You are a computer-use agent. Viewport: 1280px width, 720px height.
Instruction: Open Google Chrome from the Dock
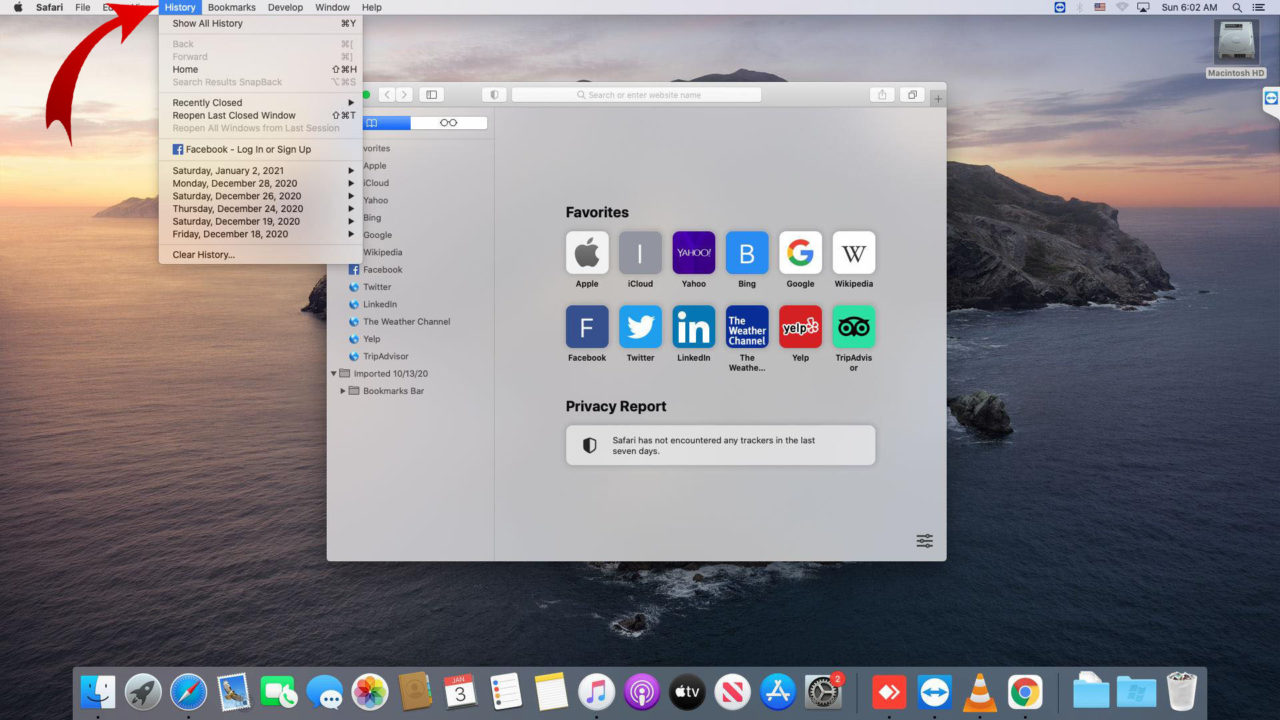tap(1025, 691)
